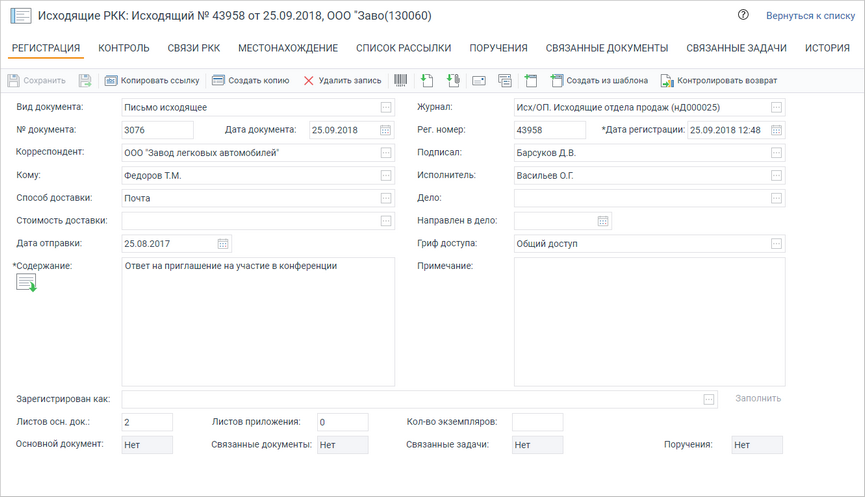Open the calendar for Дата регистрации
This screenshot has height=497, width=865.
click(776, 130)
